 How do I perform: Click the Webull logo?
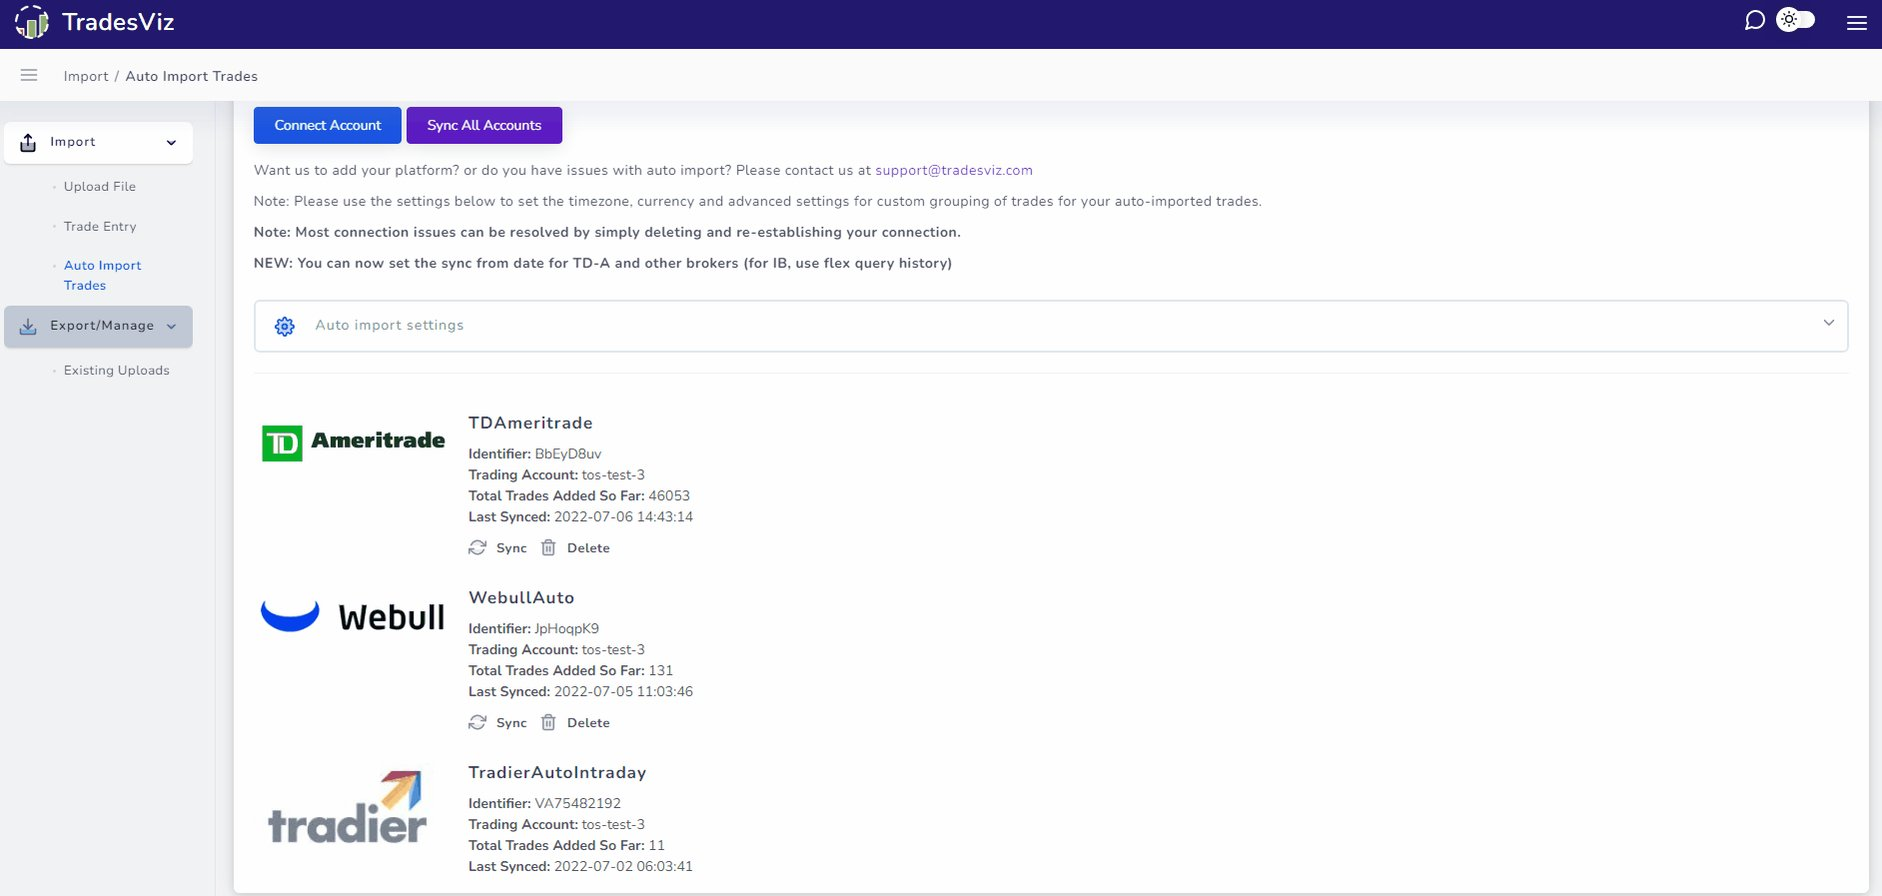click(x=352, y=616)
